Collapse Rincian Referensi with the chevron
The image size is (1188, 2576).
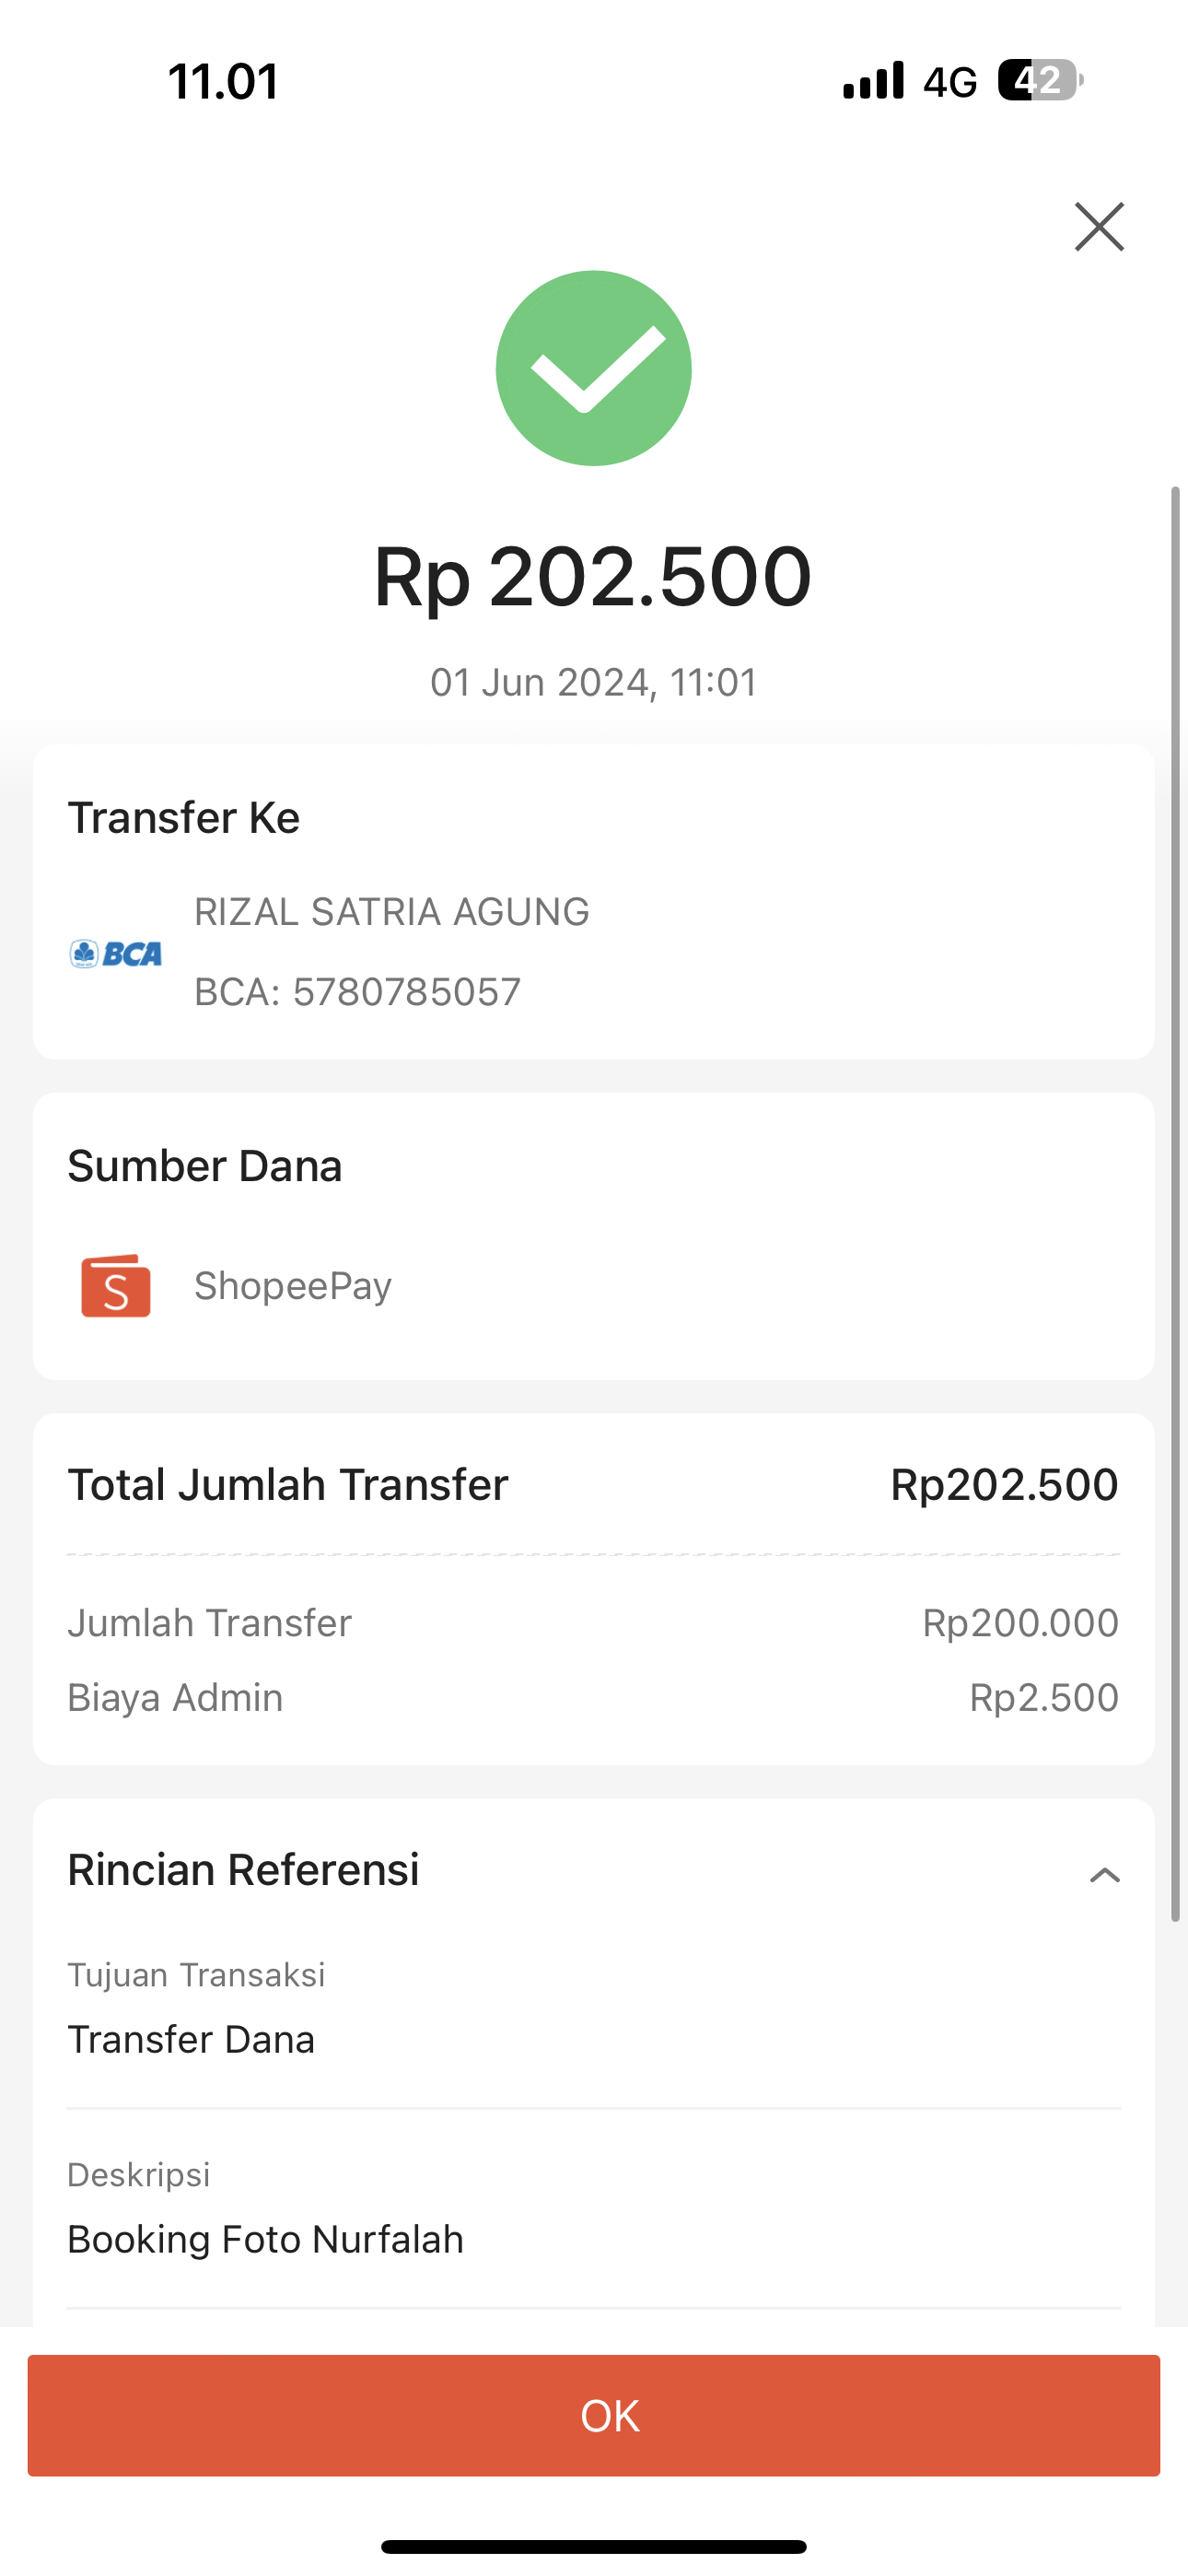1104,1875
